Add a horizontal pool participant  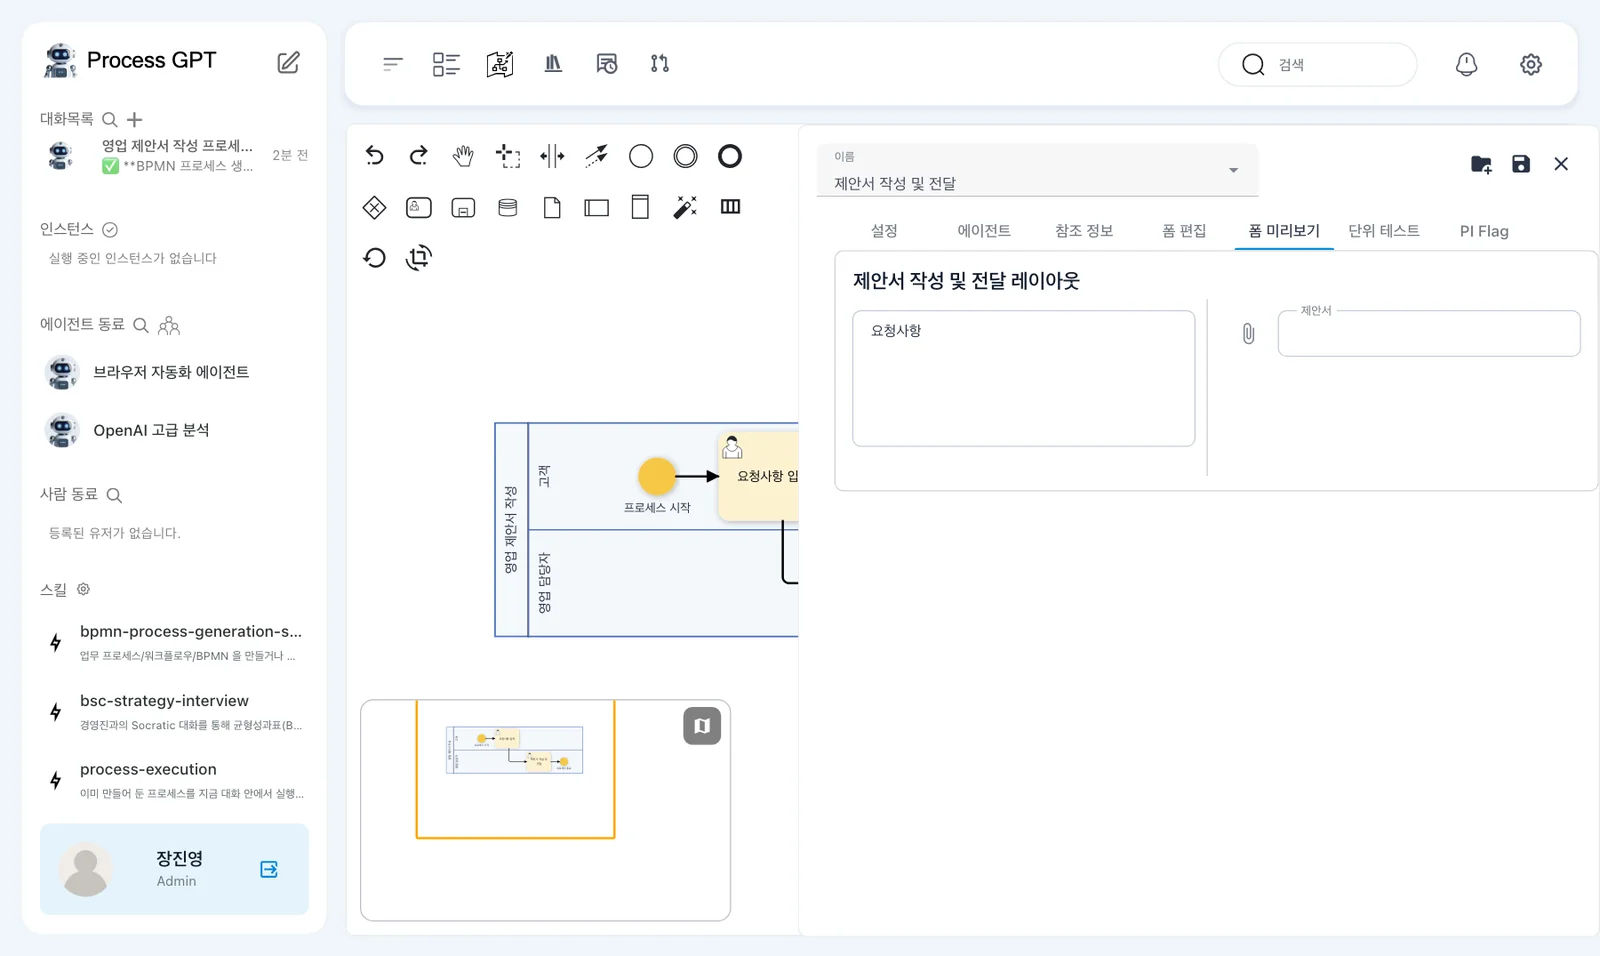597,207
